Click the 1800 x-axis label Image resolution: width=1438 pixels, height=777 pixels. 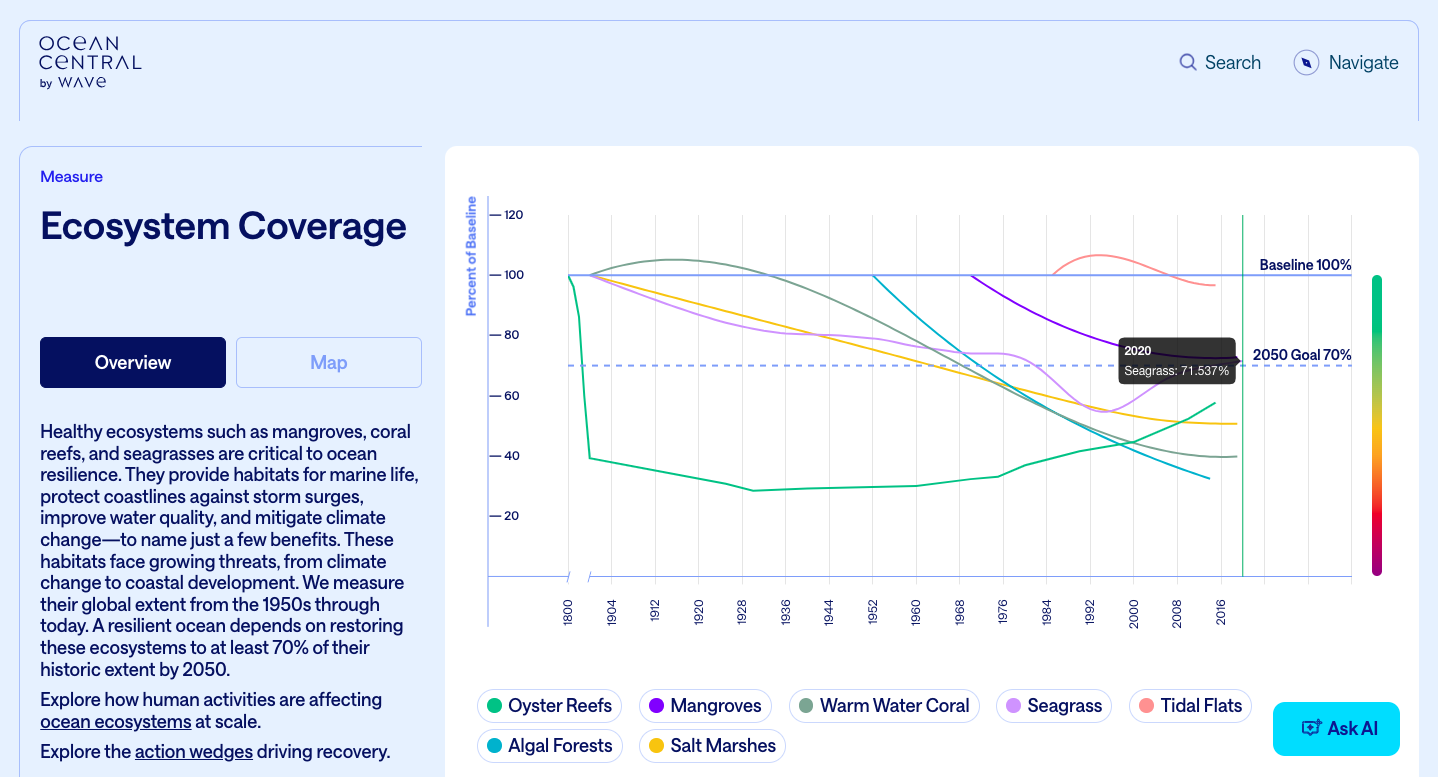click(569, 612)
